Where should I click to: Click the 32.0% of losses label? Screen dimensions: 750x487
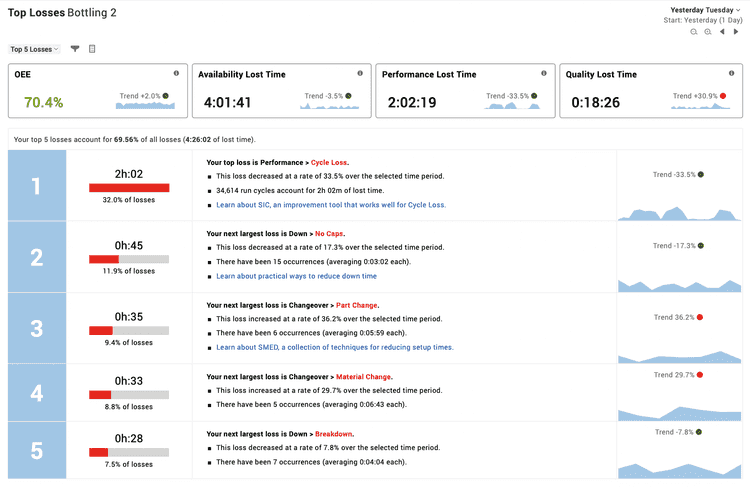(x=129, y=200)
